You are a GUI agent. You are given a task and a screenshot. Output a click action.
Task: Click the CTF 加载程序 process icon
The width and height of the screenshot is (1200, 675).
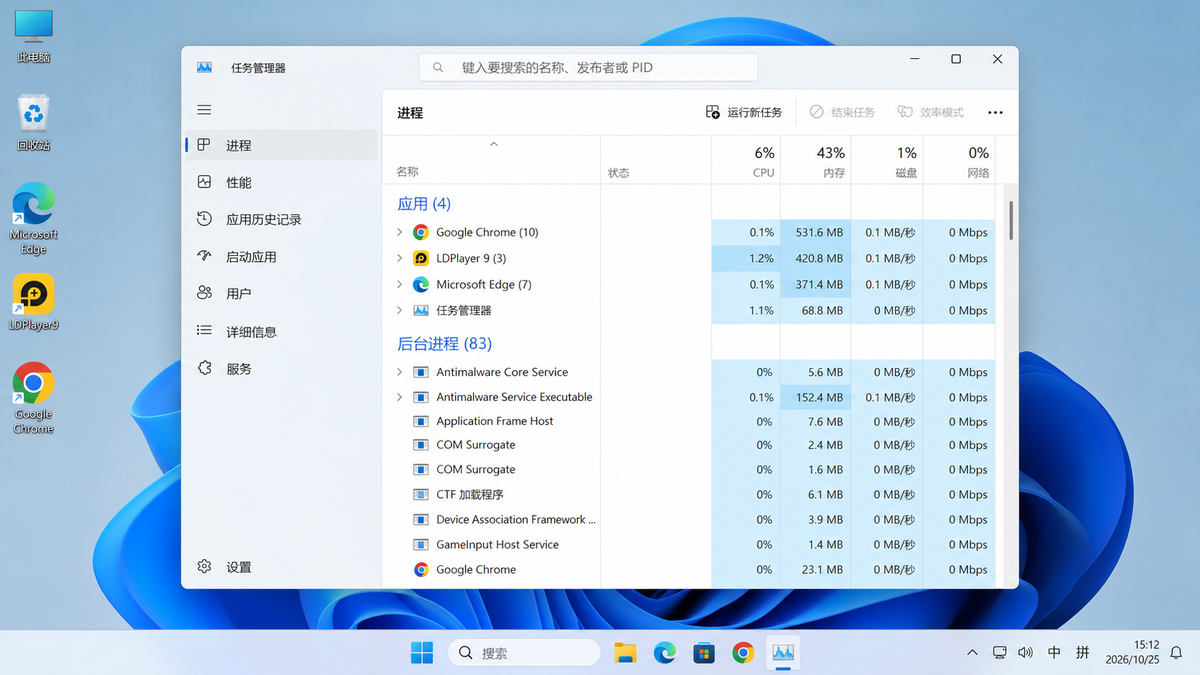click(421, 494)
